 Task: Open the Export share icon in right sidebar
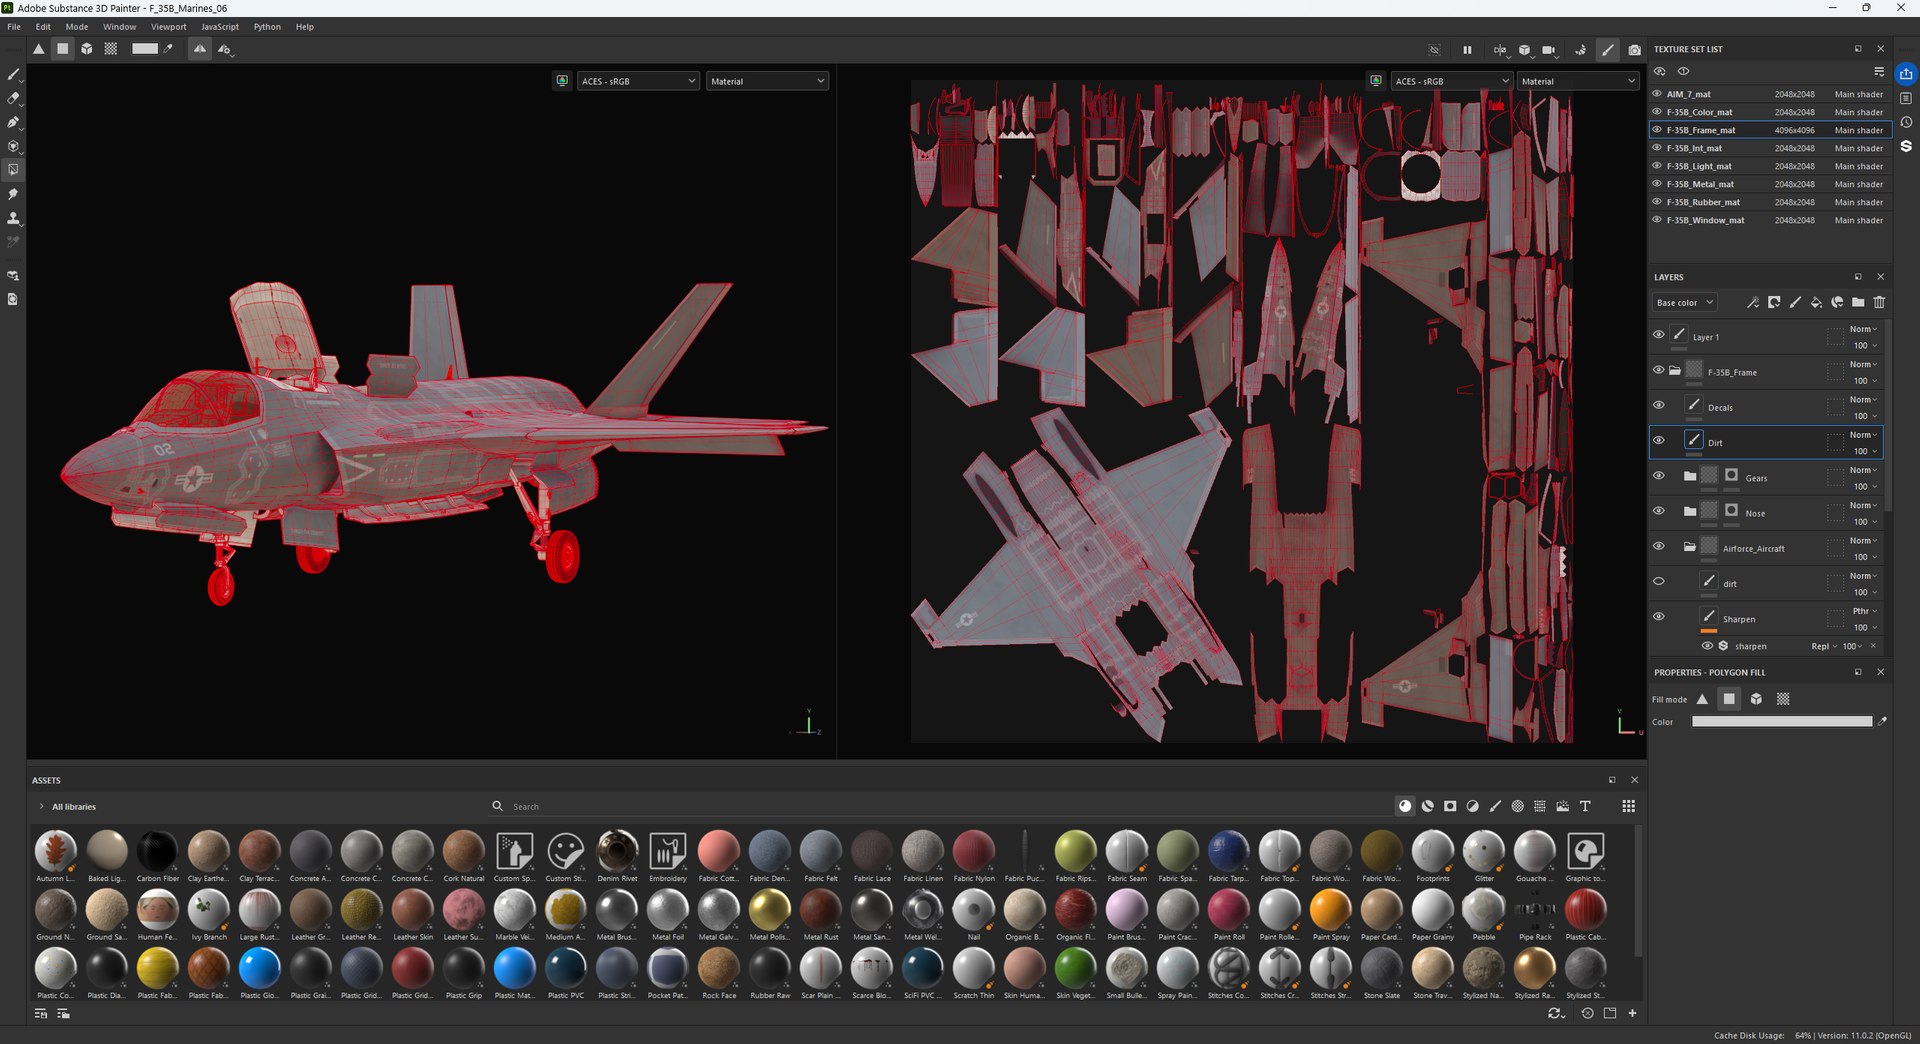click(1906, 74)
